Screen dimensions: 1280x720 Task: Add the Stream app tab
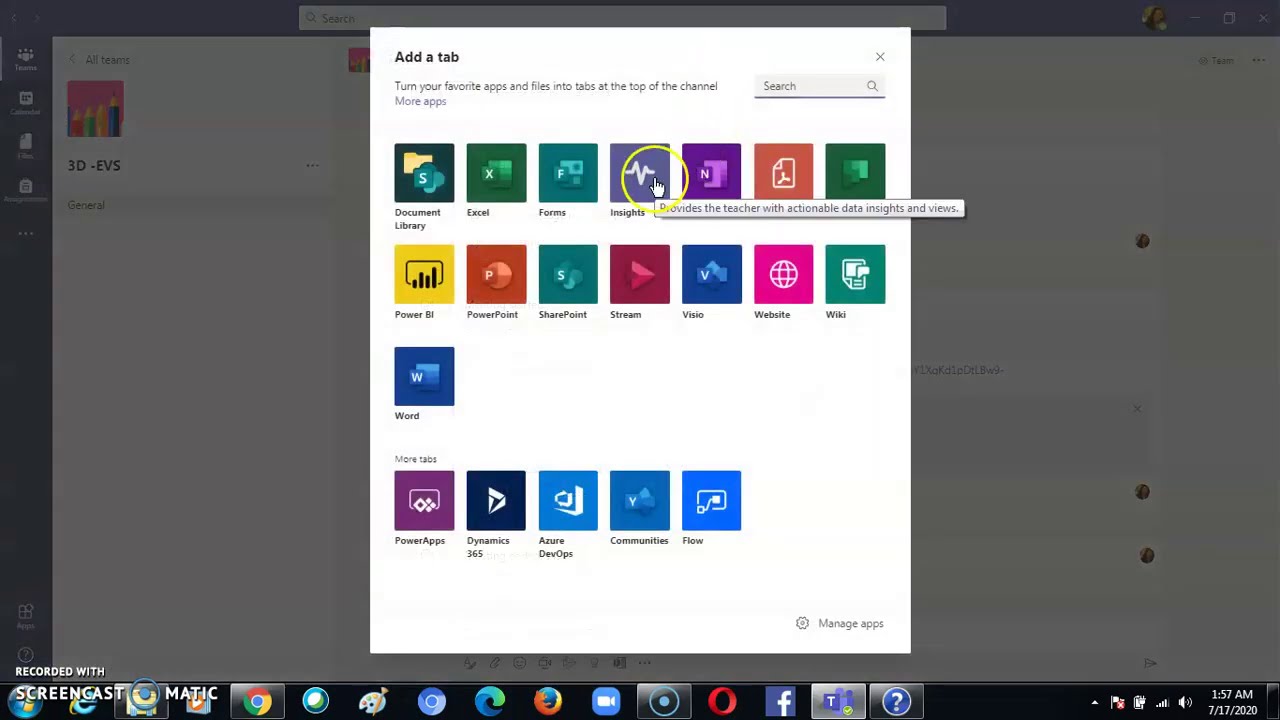(640, 274)
